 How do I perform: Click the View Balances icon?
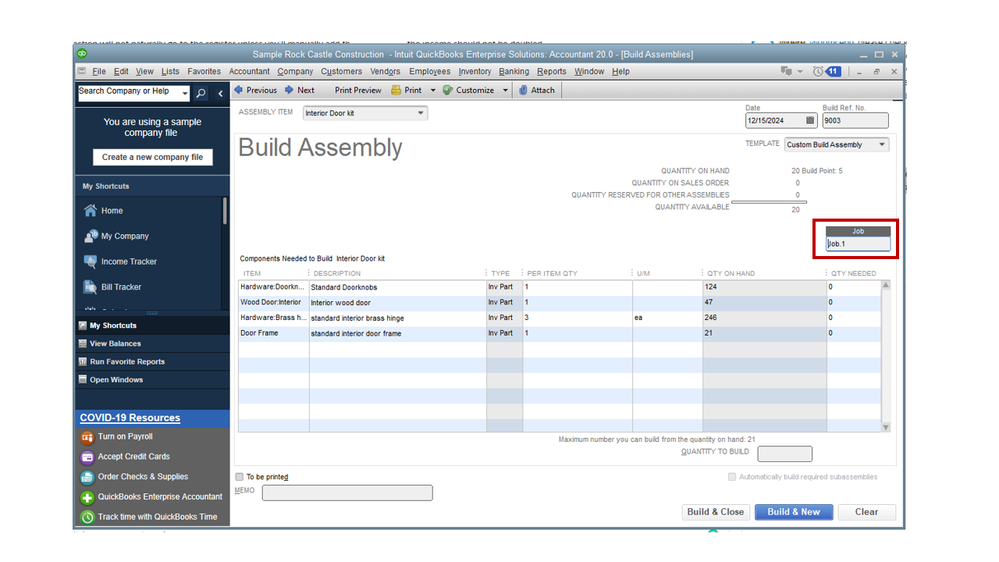pyautogui.click(x=82, y=343)
